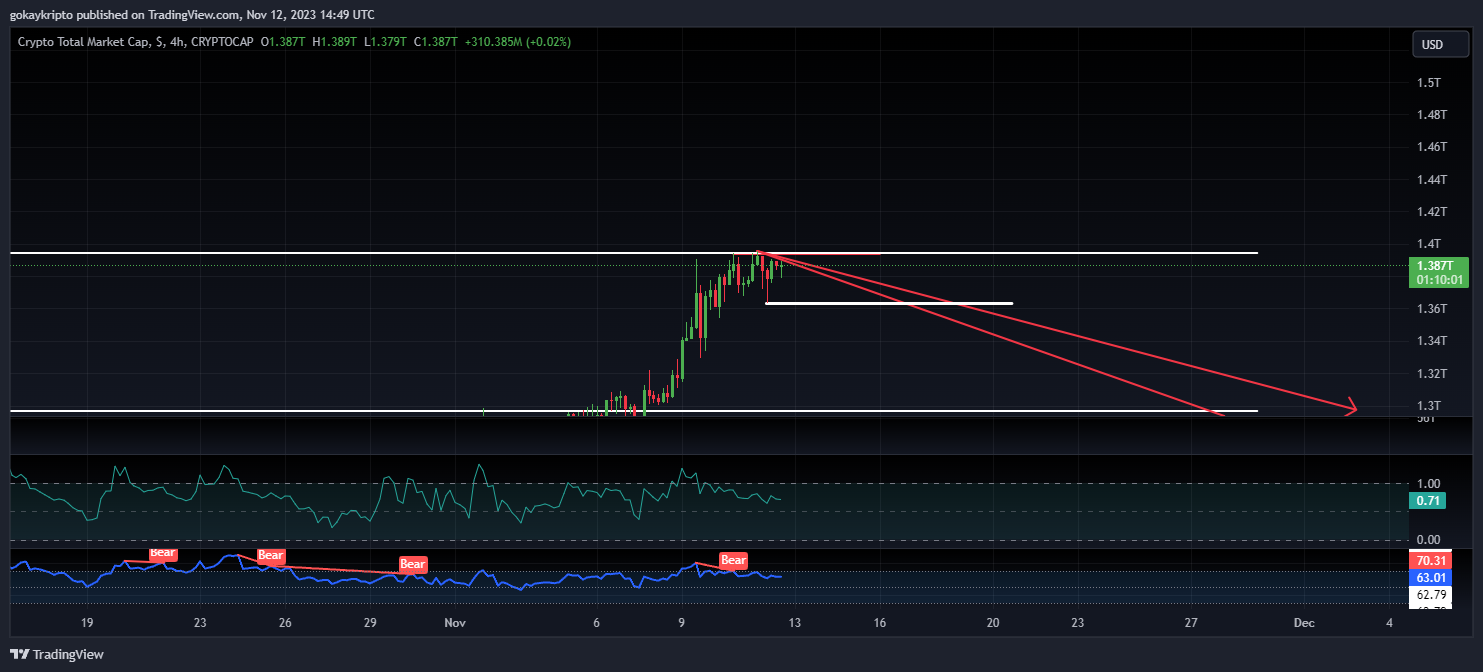Click the 0.00 level on indicator pane
The width and height of the screenshot is (1483, 672).
pos(1427,540)
